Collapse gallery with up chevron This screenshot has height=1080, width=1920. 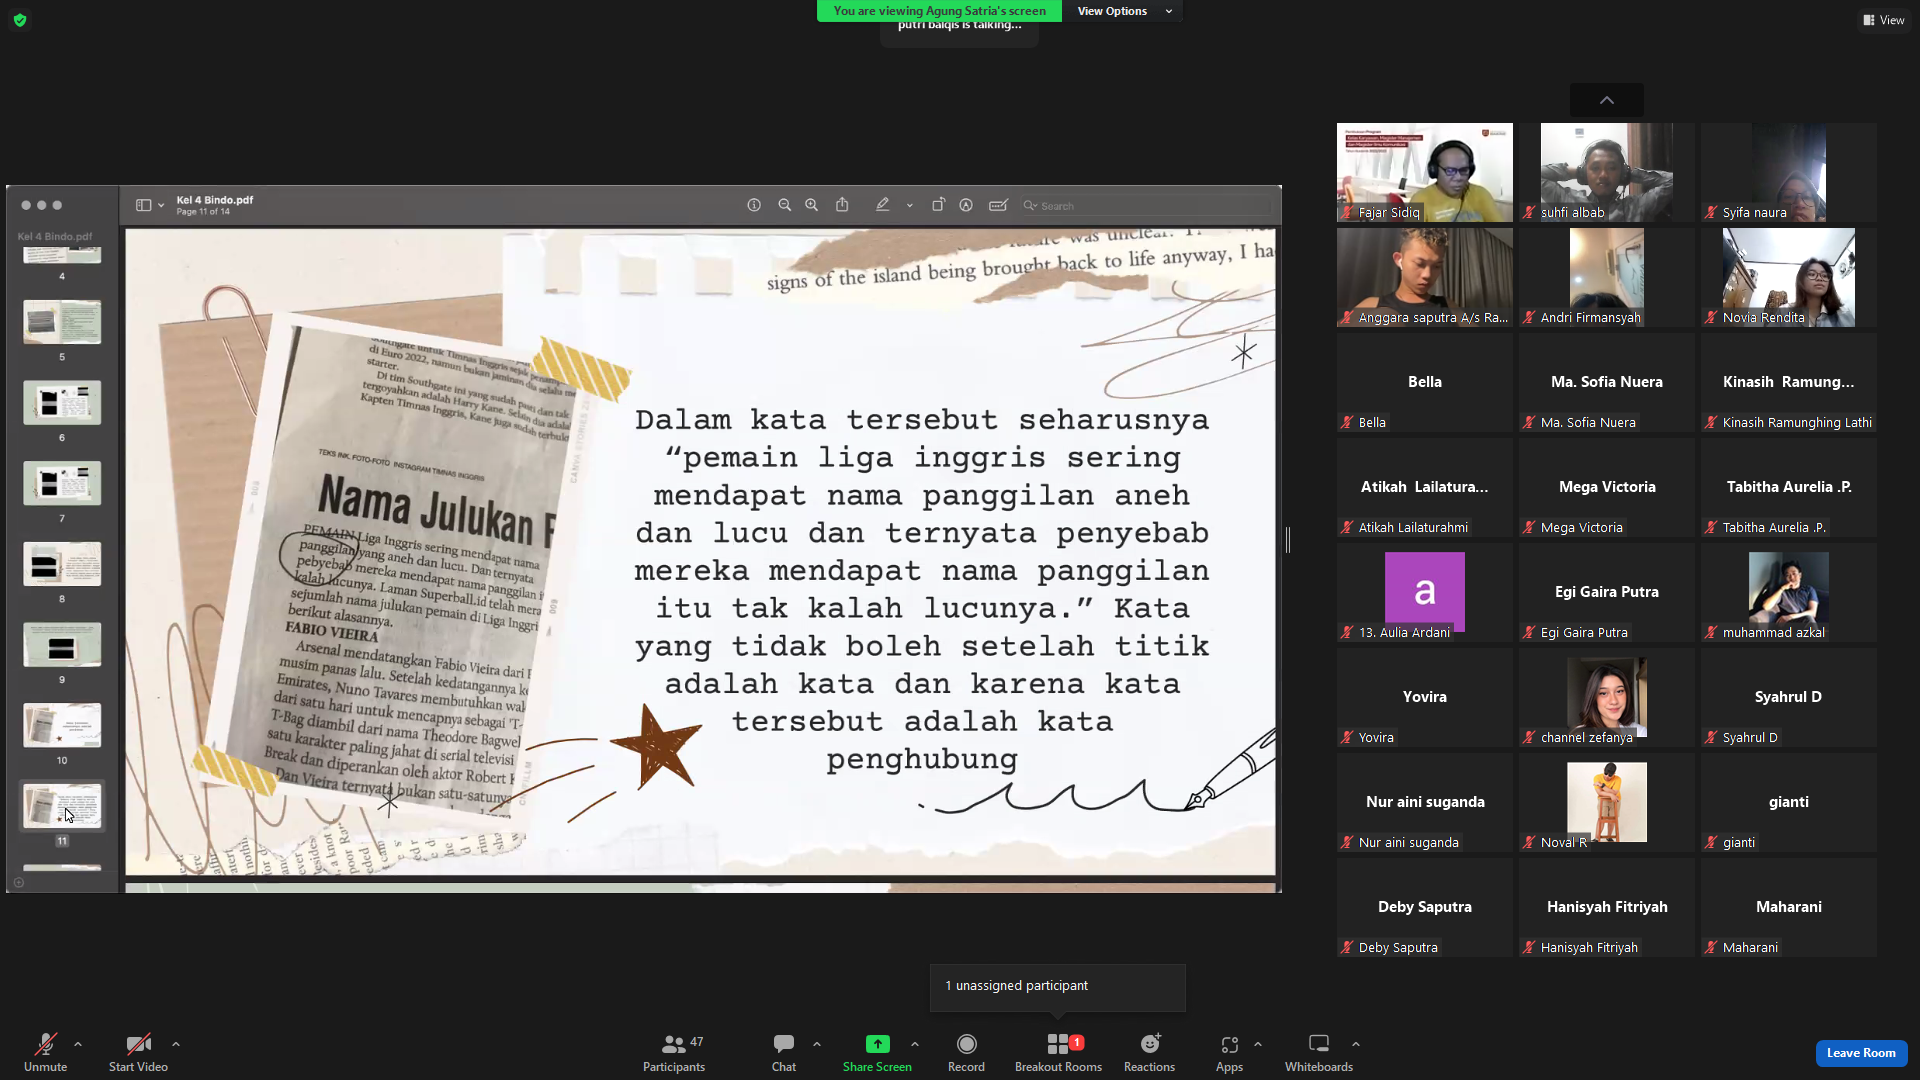tap(1607, 100)
